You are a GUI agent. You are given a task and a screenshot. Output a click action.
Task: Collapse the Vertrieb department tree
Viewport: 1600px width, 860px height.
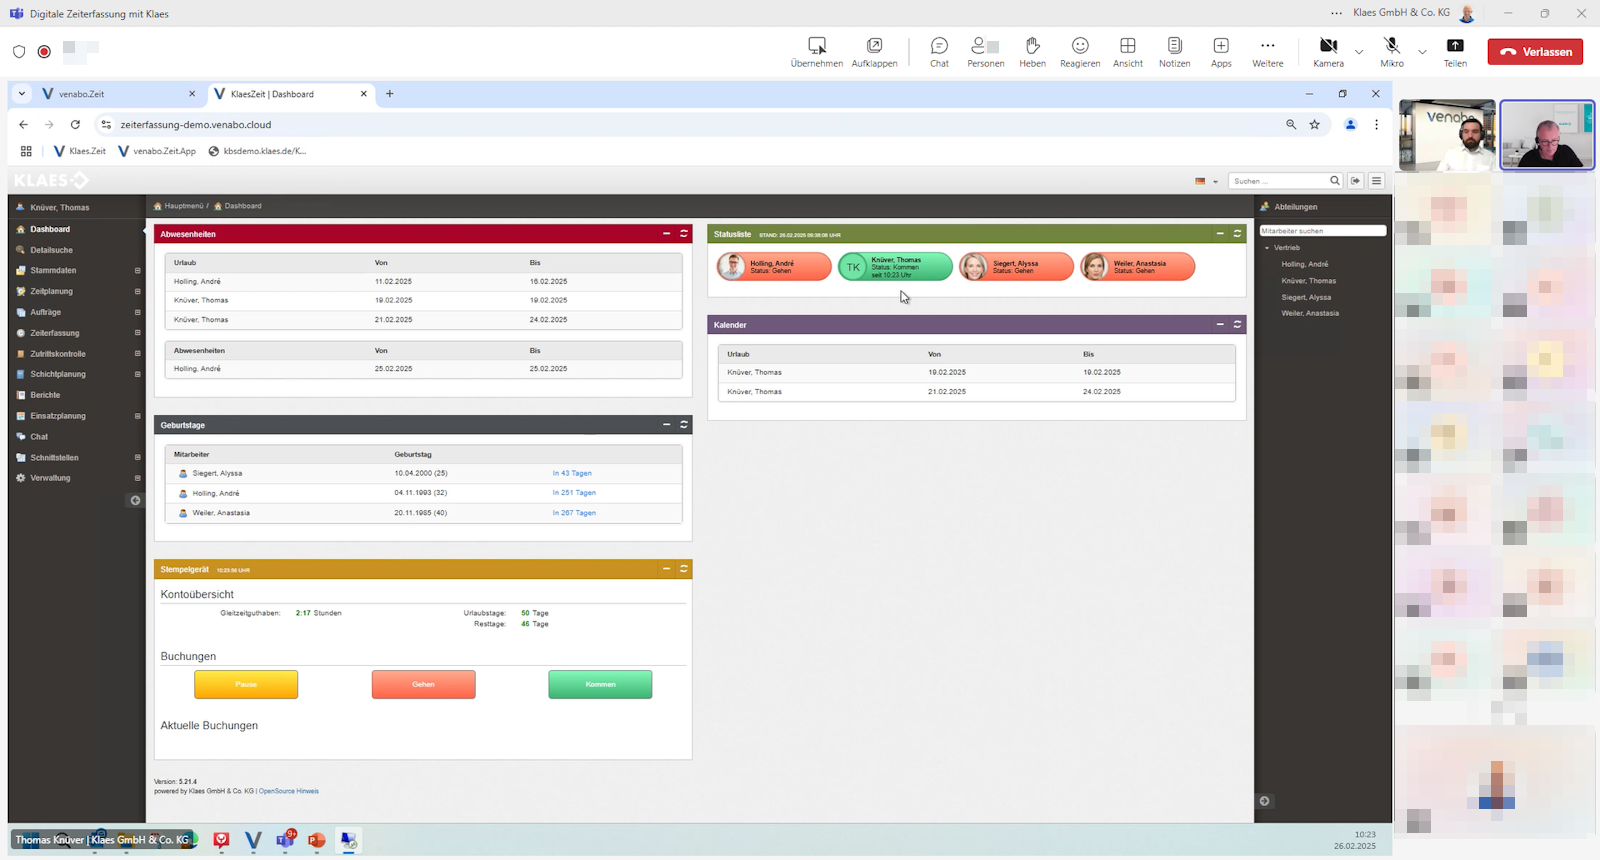click(x=1267, y=247)
